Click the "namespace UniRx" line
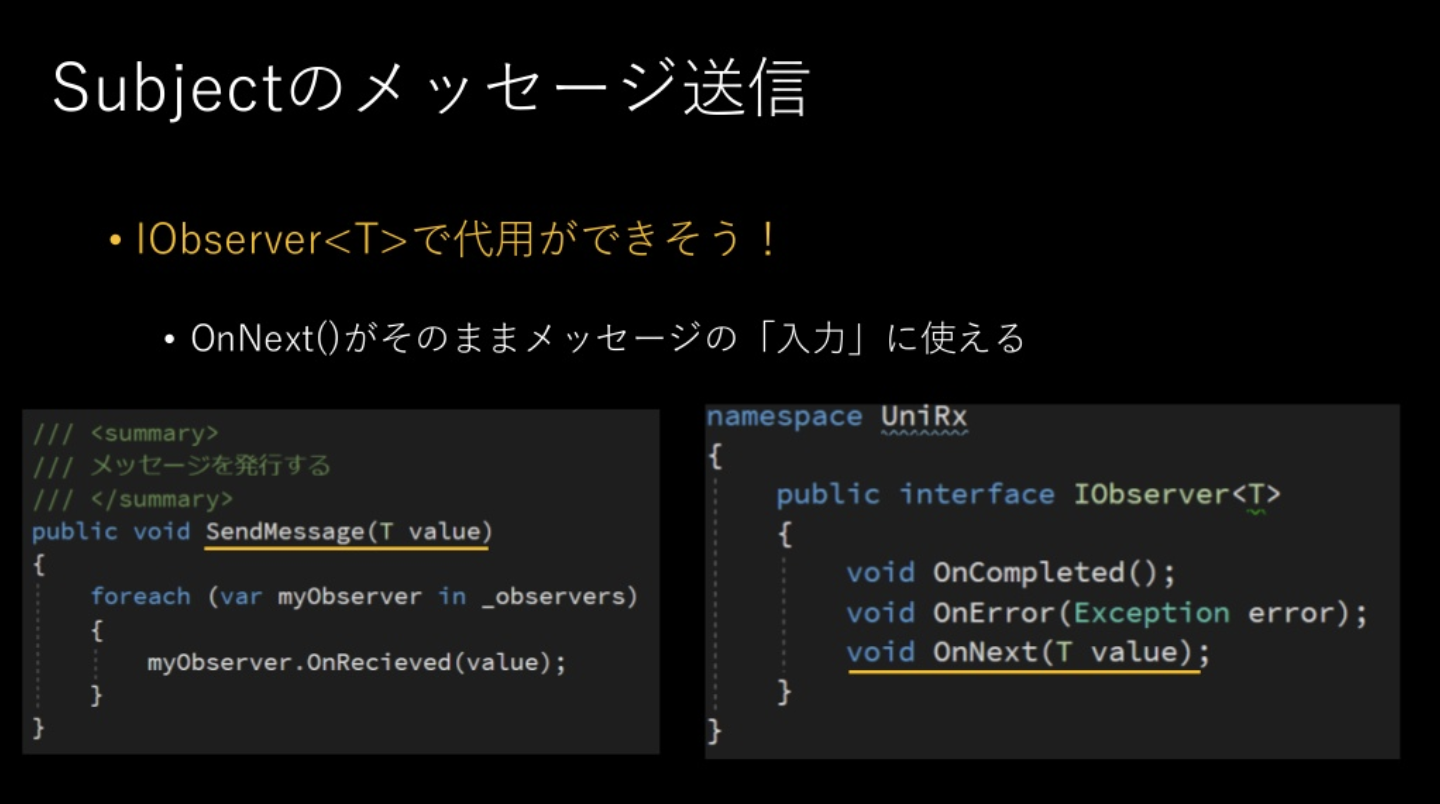 tap(837, 417)
